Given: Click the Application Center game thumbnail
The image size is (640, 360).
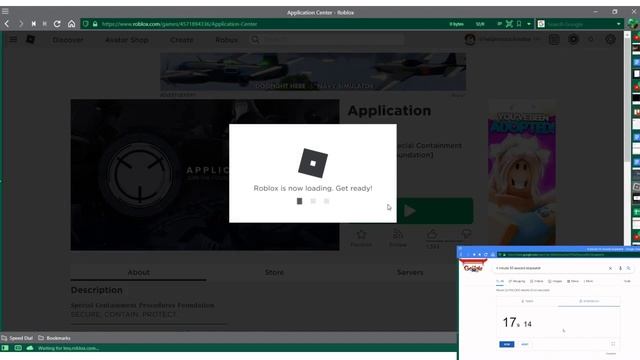Looking at the screenshot, I should tap(205, 175).
